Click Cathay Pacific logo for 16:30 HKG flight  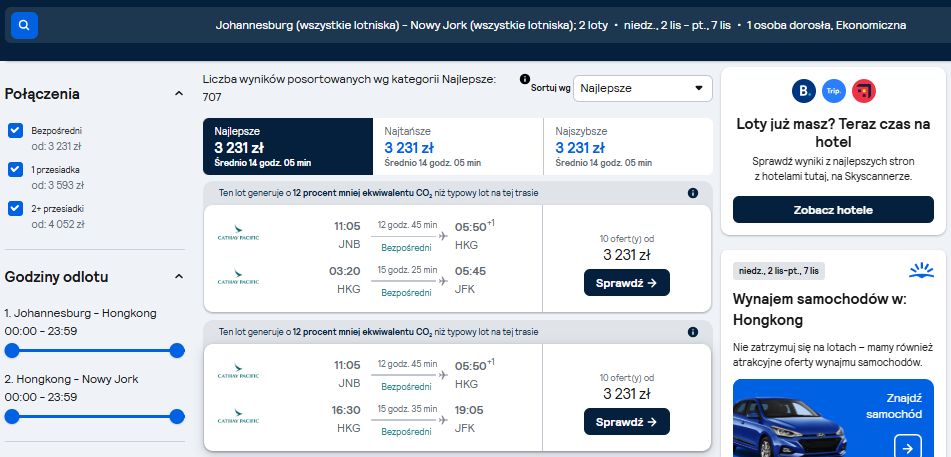[x=238, y=416]
